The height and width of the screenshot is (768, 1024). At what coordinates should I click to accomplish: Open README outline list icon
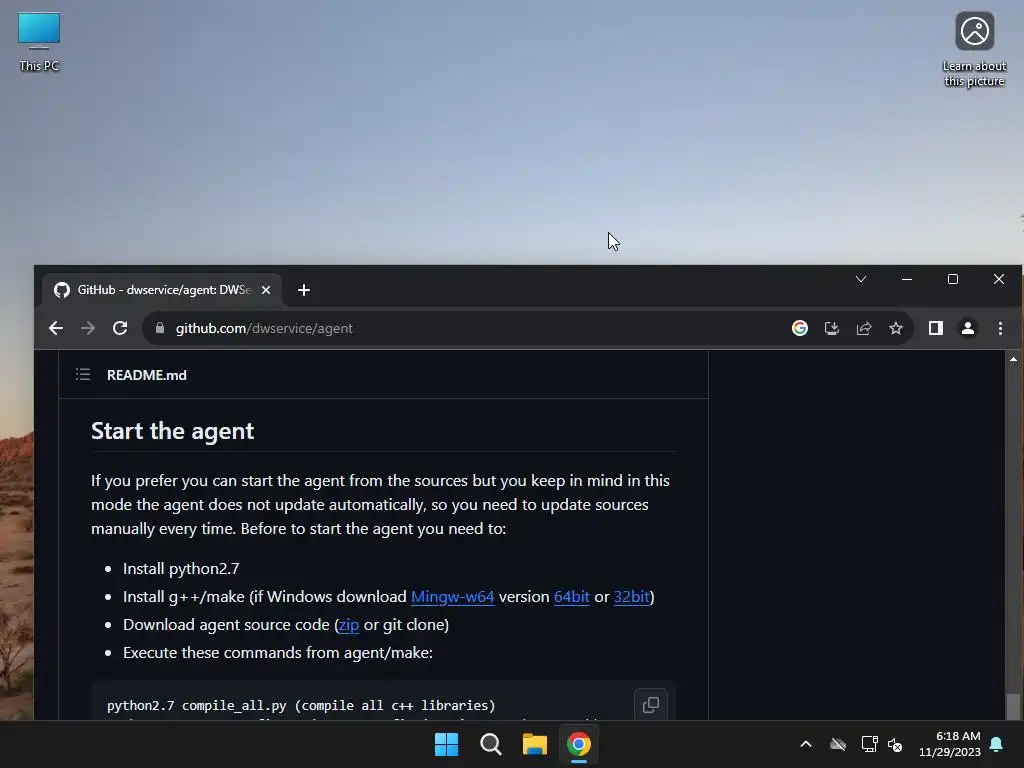coord(83,374)
